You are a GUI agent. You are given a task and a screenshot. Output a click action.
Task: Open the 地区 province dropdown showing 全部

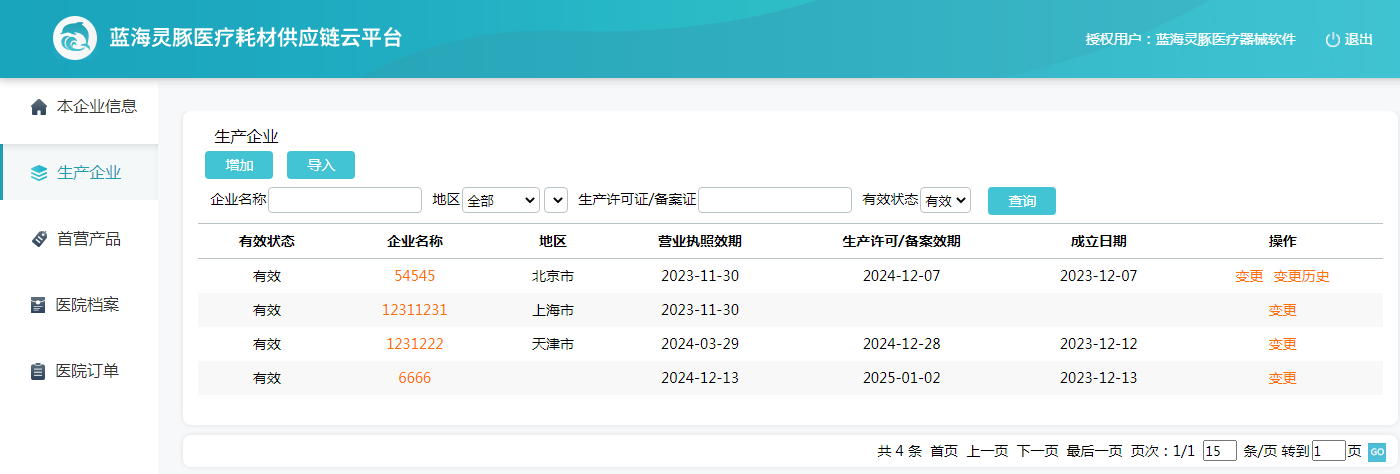501,200
